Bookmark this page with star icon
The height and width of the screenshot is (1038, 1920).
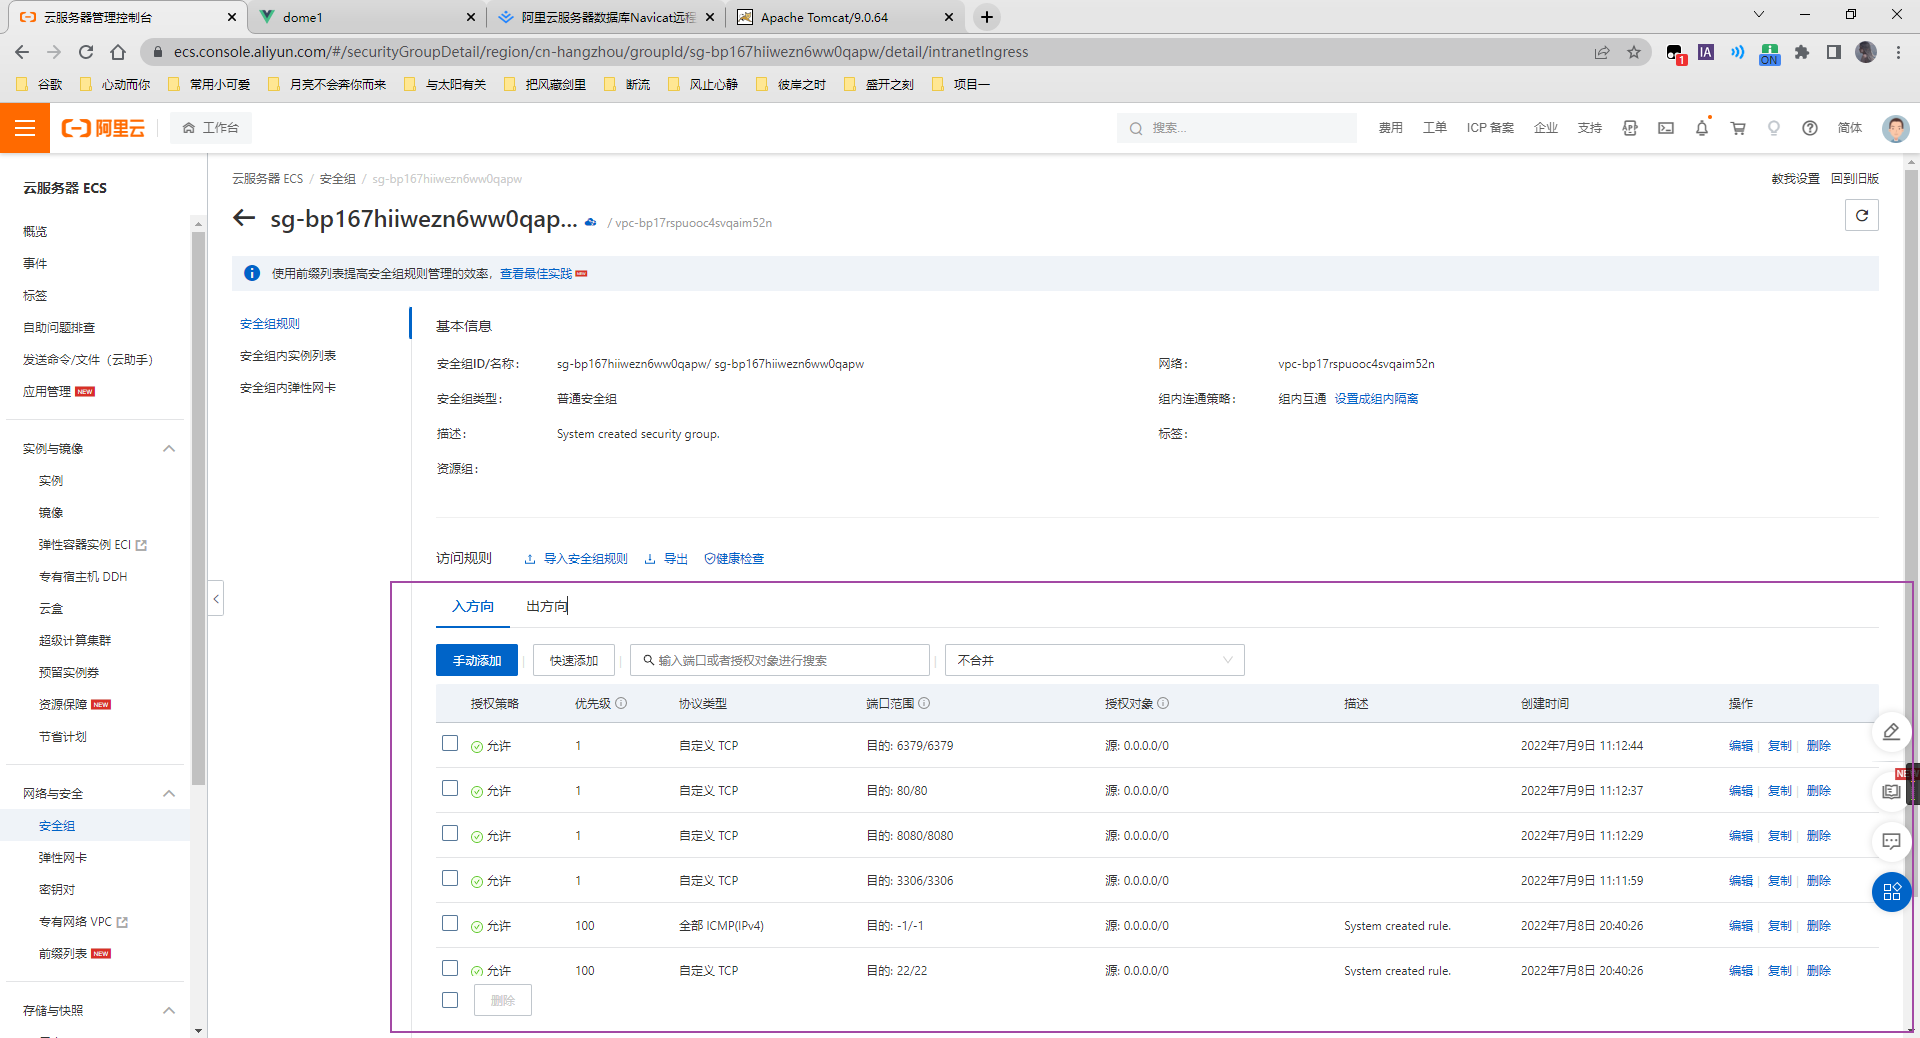[1634, 52]
